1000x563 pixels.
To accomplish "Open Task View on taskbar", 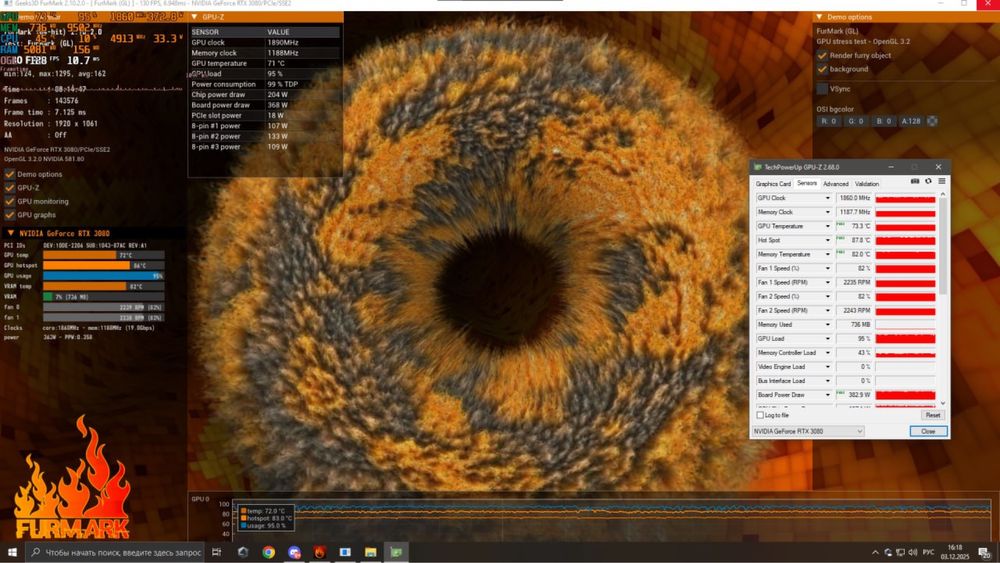I will pyautogui.click(x=217, y=552).
